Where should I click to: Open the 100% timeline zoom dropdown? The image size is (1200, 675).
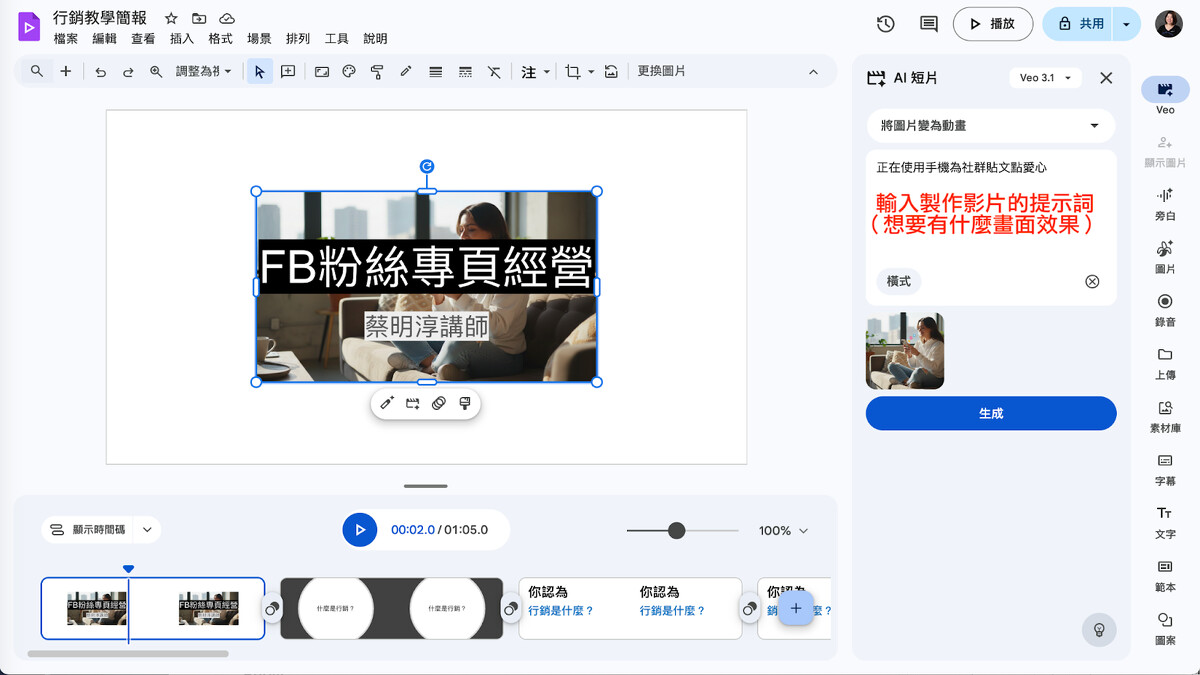[x=783, y=531]
